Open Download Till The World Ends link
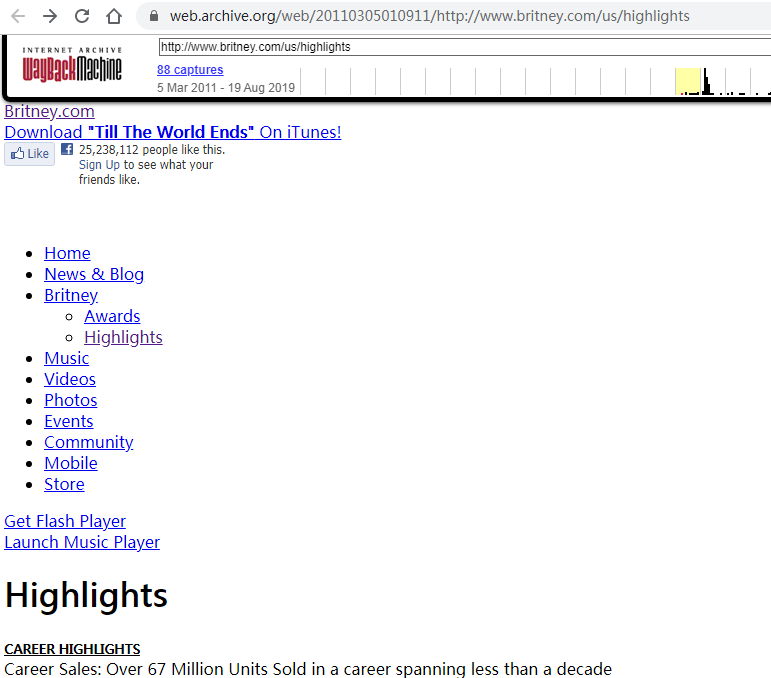771x678 pixels. pyautogui.click(x=173, y=132)
